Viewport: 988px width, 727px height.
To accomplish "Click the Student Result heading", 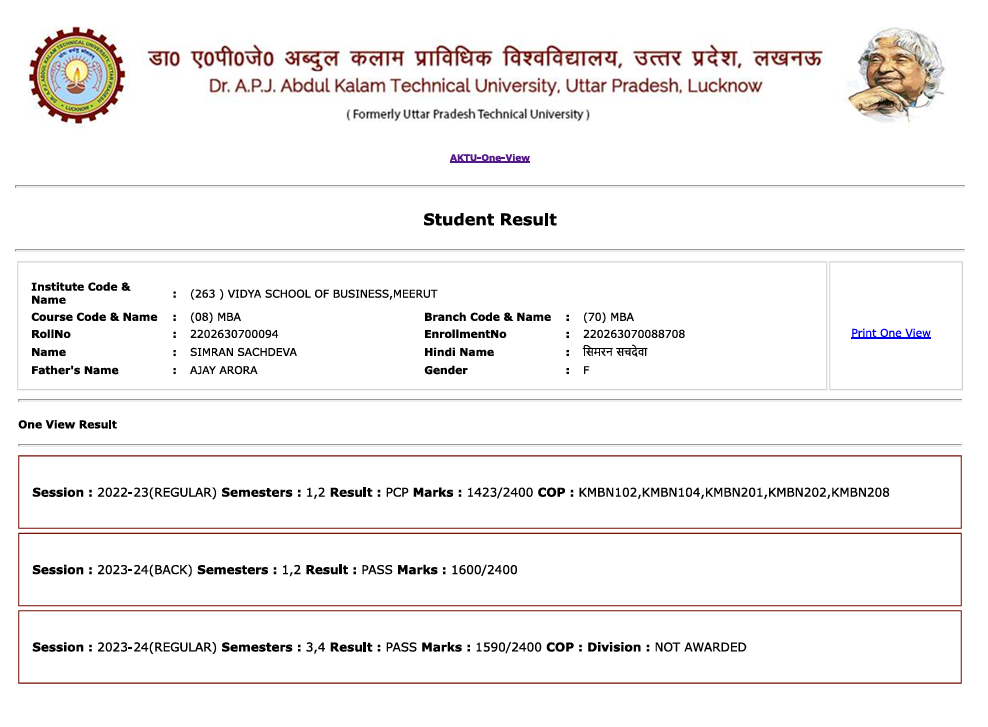I will pos(489,220).
